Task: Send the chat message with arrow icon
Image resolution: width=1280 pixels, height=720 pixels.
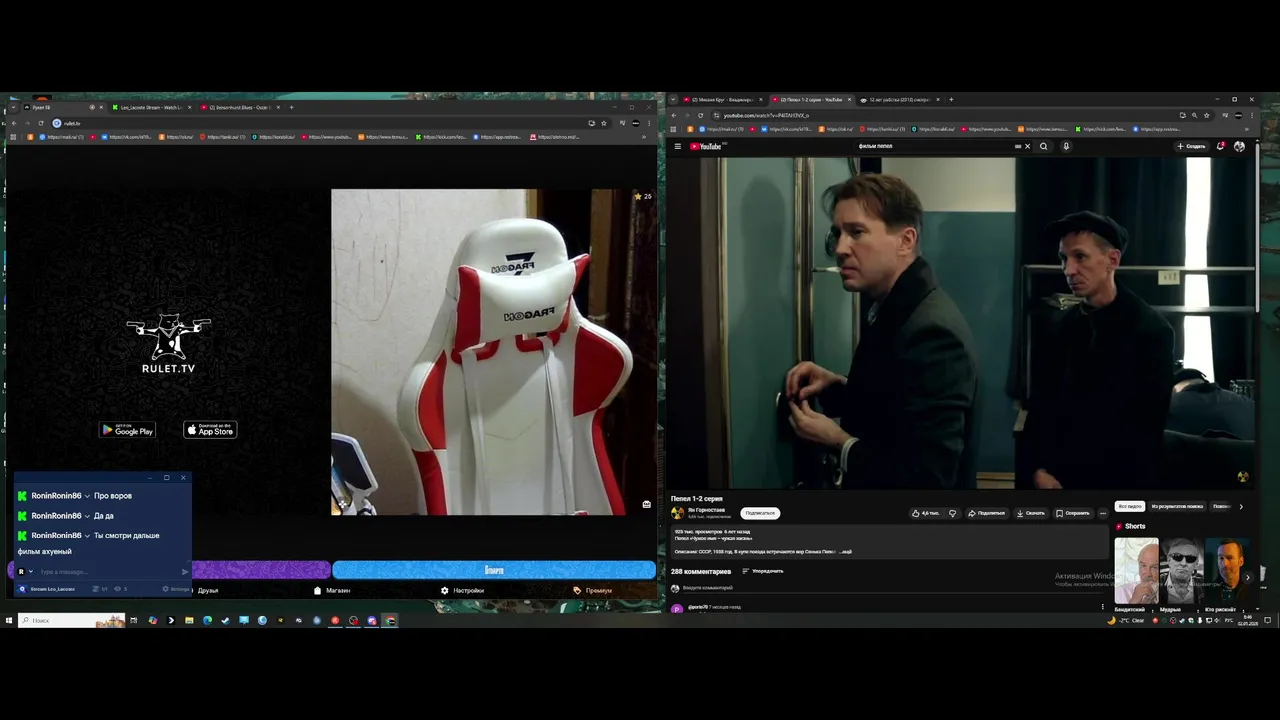Action: (x=185, y=572)
